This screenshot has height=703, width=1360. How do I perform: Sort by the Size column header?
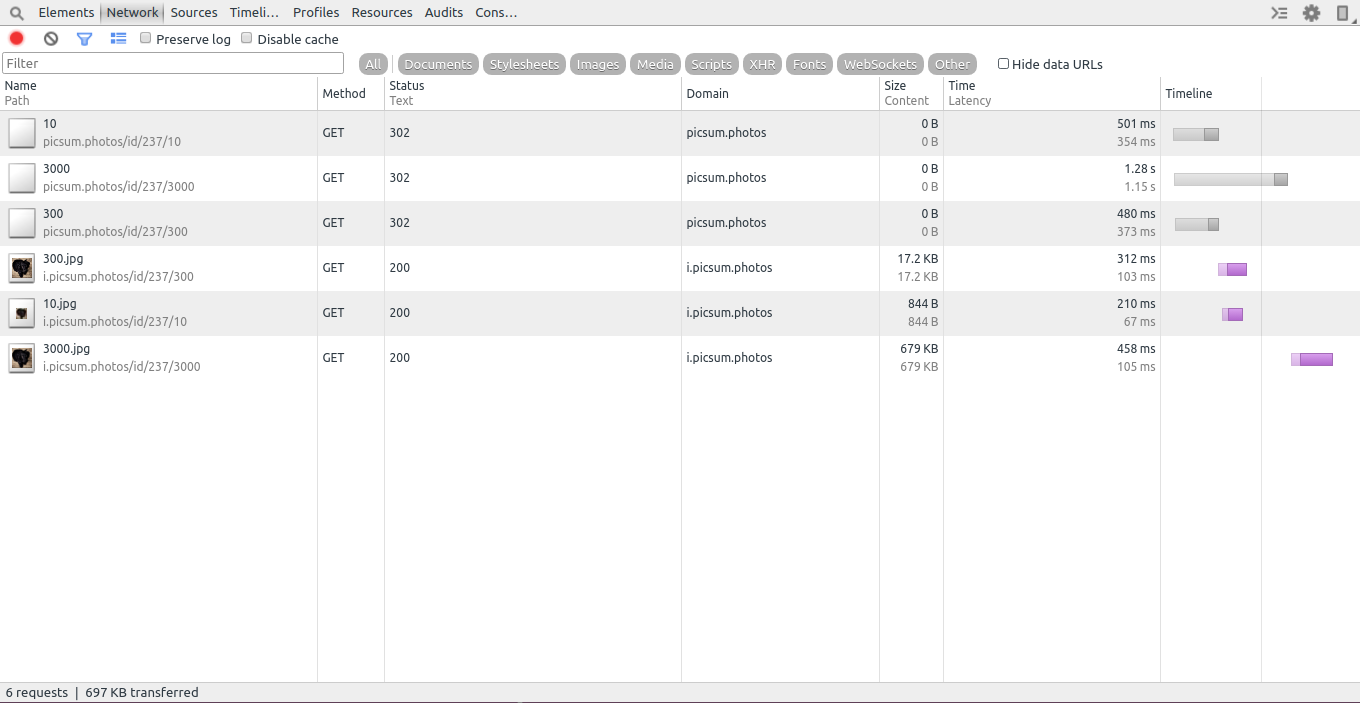[x=911, y=93]
